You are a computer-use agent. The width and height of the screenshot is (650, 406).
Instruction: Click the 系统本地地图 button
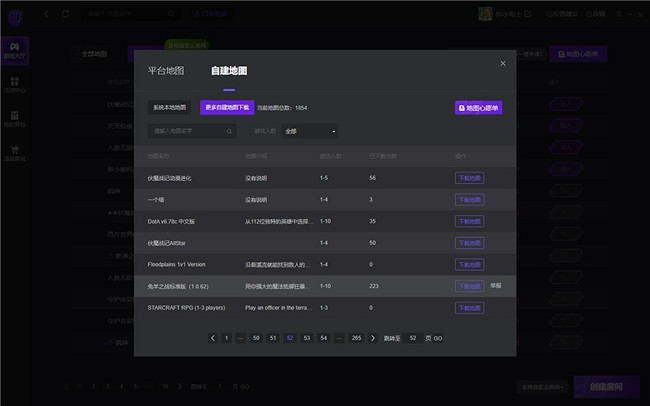click(x=171, y=107)
